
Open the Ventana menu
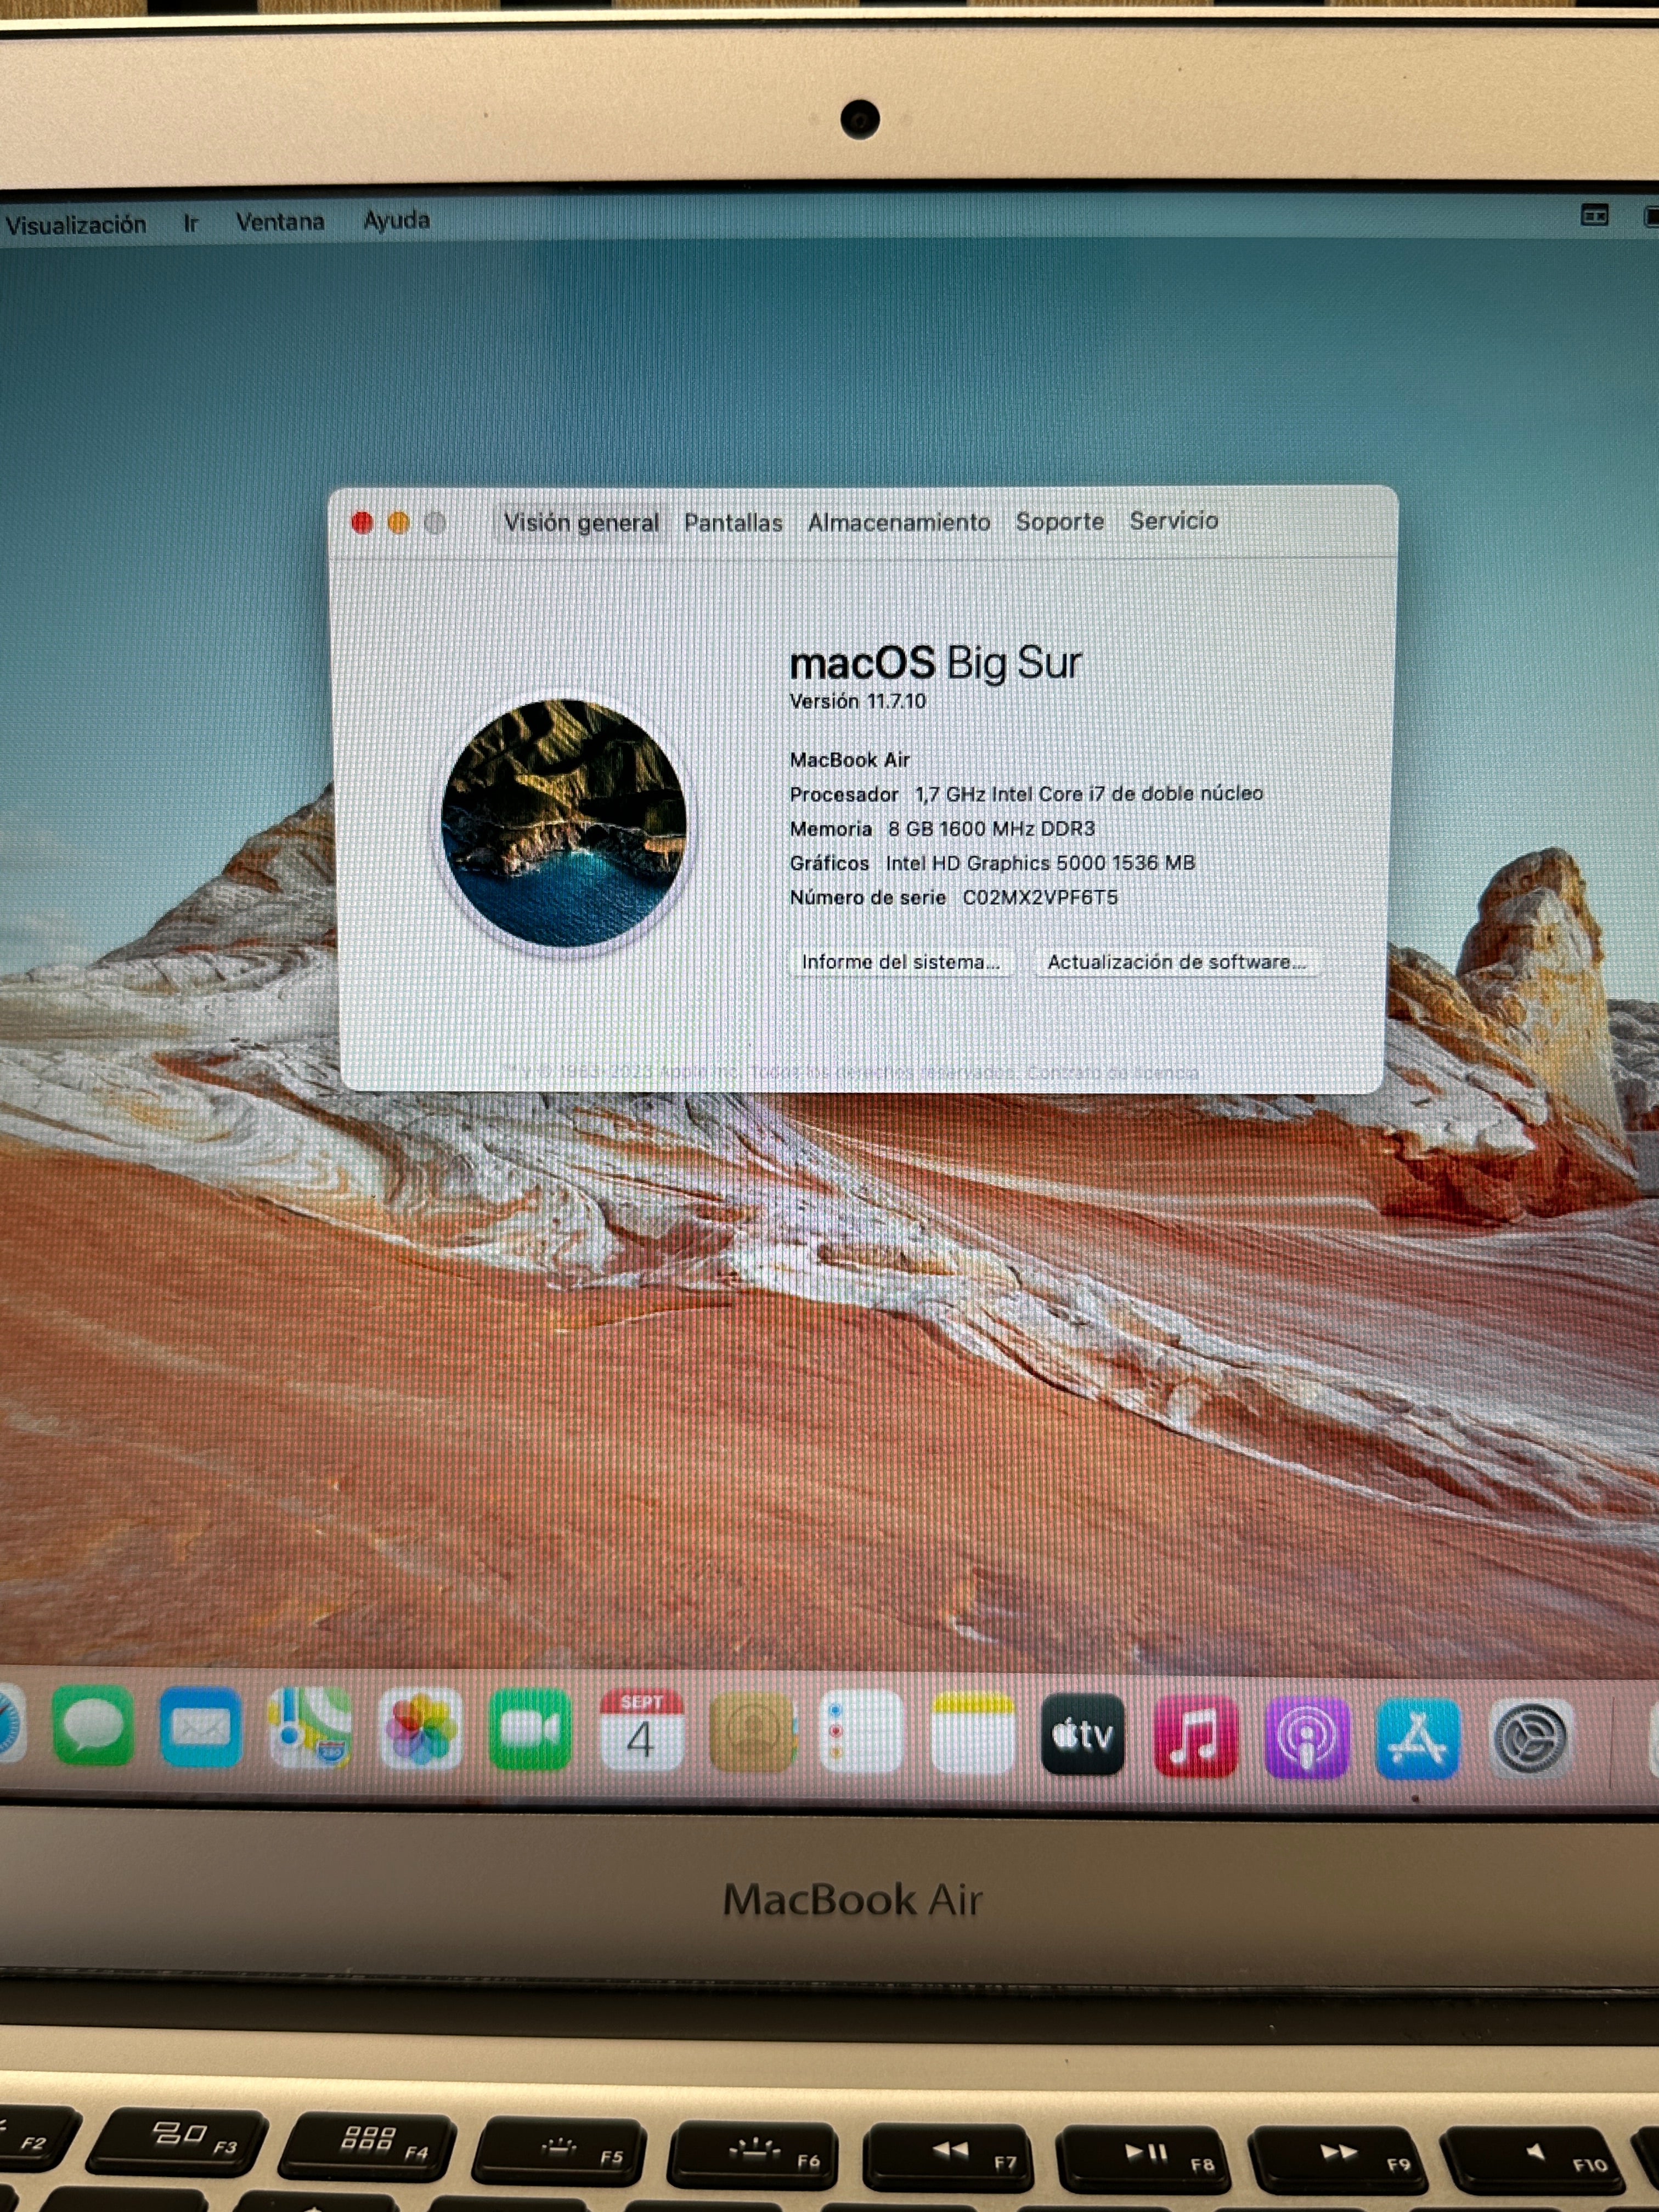[x=280, y=221]
